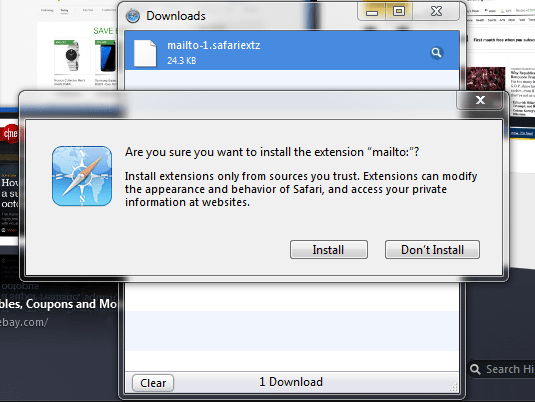Click the Safari icon in Downloads title bar

tap(132, 16)
